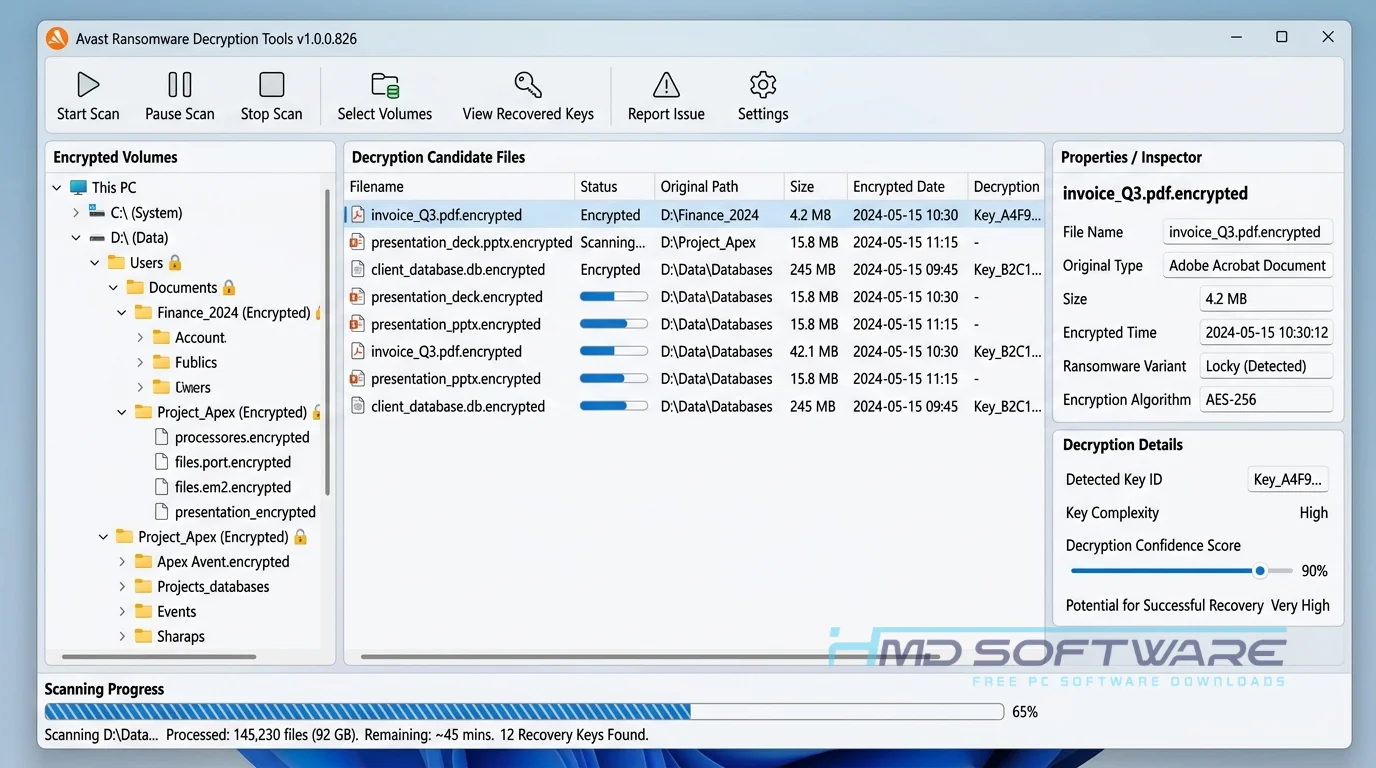Sort by Encrypted Date column
Viewport: 1376px width, 768px height.
907,187
